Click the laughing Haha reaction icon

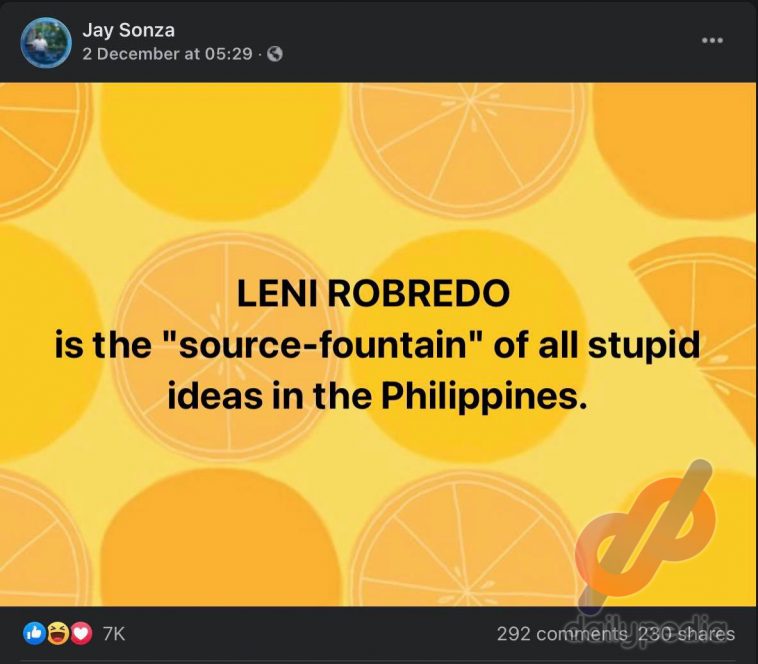[58, 633]
